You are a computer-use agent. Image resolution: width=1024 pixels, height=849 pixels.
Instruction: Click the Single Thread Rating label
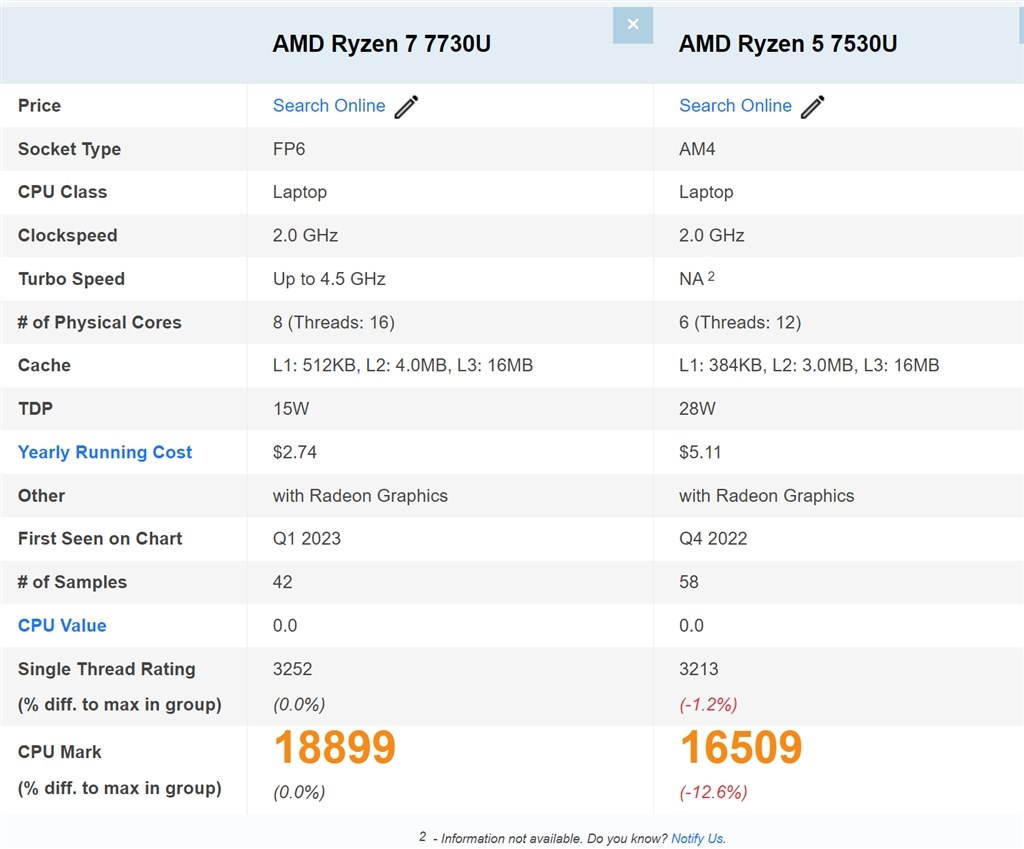106,669
